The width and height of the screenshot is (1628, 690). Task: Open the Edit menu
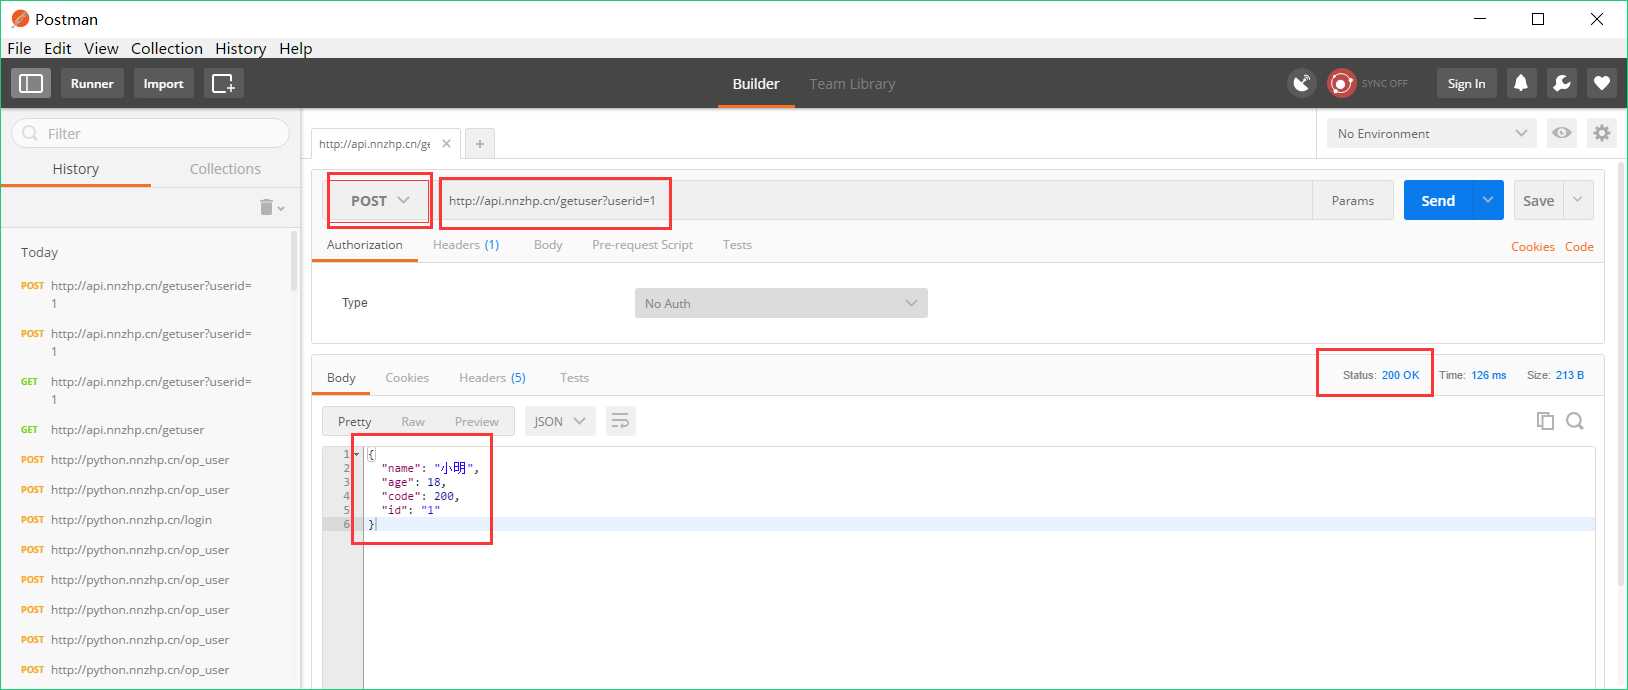point(58,48)
